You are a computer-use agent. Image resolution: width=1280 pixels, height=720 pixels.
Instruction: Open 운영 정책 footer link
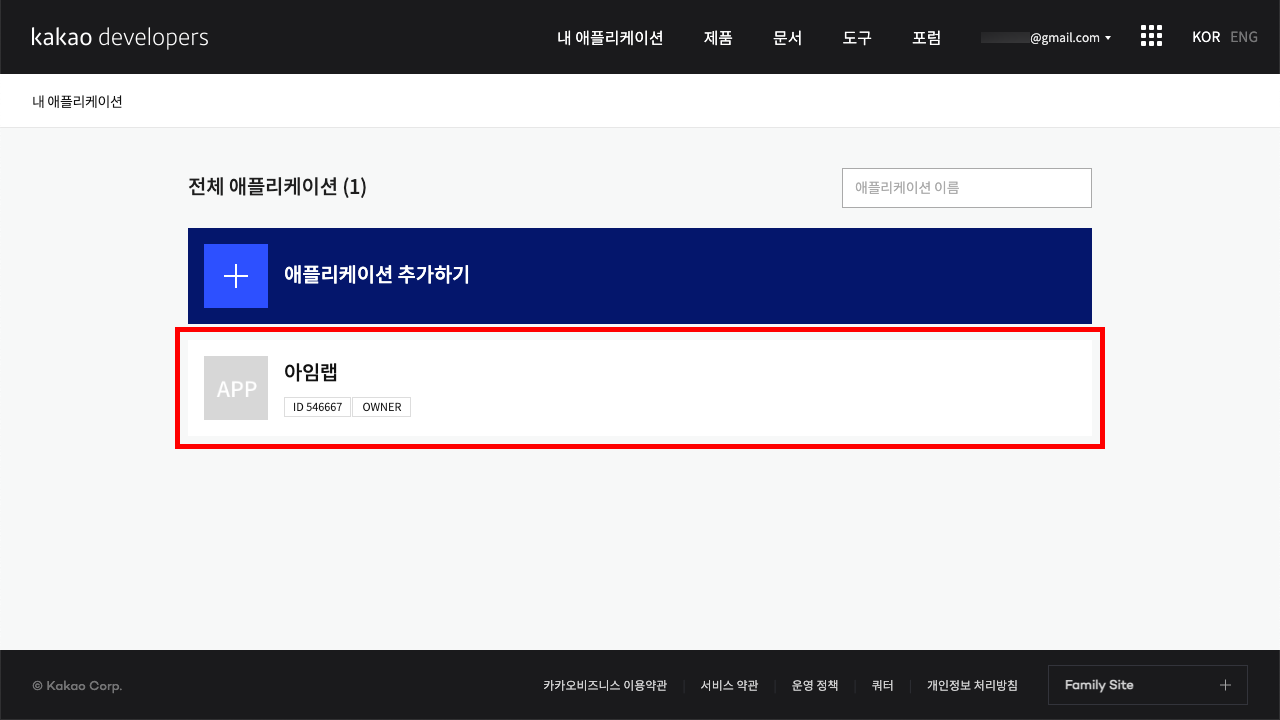[815, 686]
